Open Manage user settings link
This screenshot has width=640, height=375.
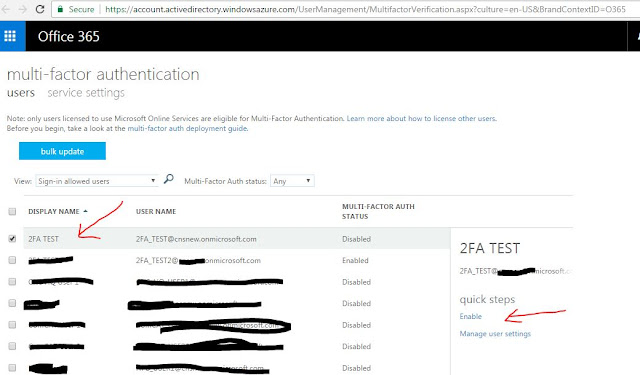point(495,334)
